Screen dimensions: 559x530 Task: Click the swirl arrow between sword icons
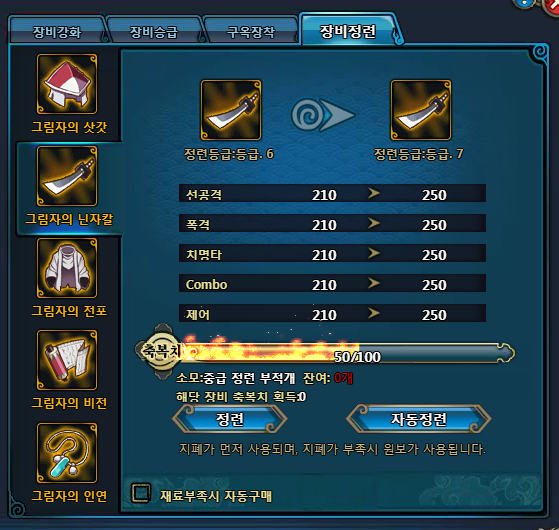click(x=323, y=114)
